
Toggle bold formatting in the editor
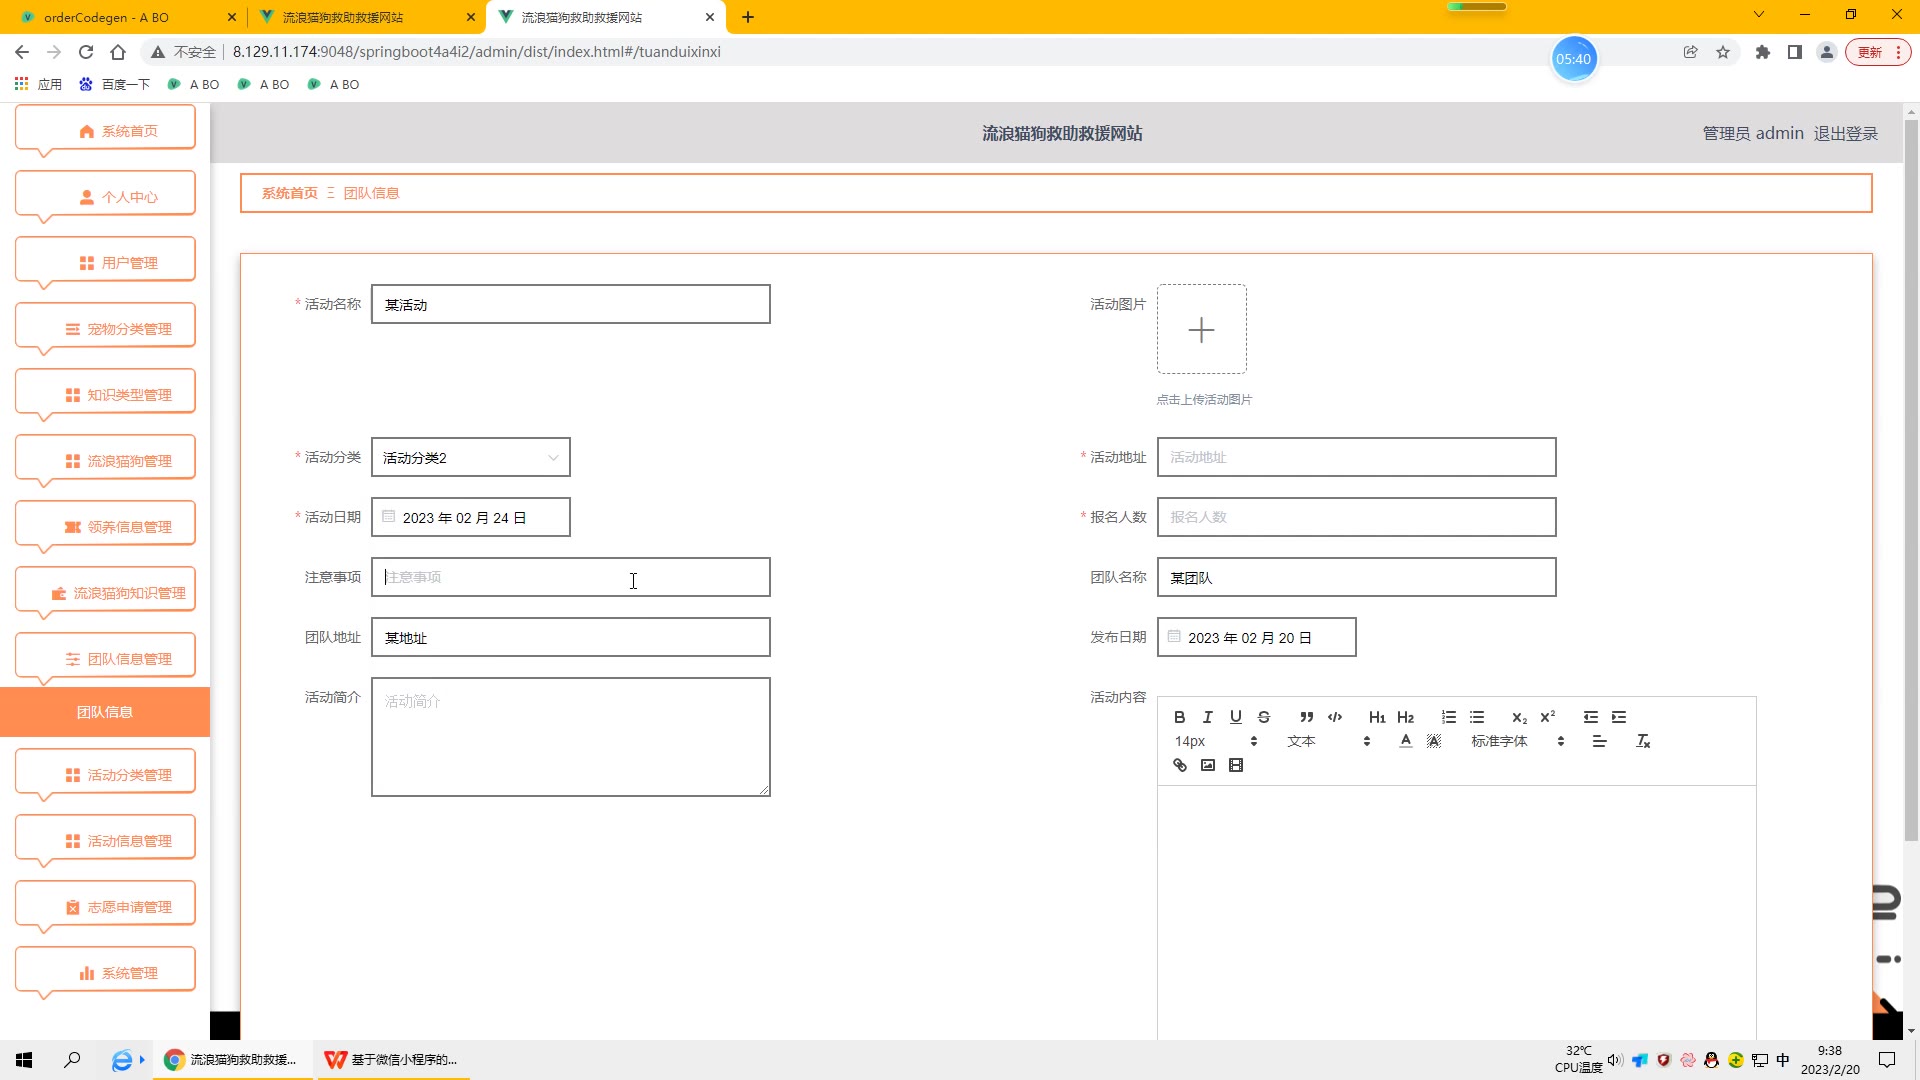pos(1180,717)
